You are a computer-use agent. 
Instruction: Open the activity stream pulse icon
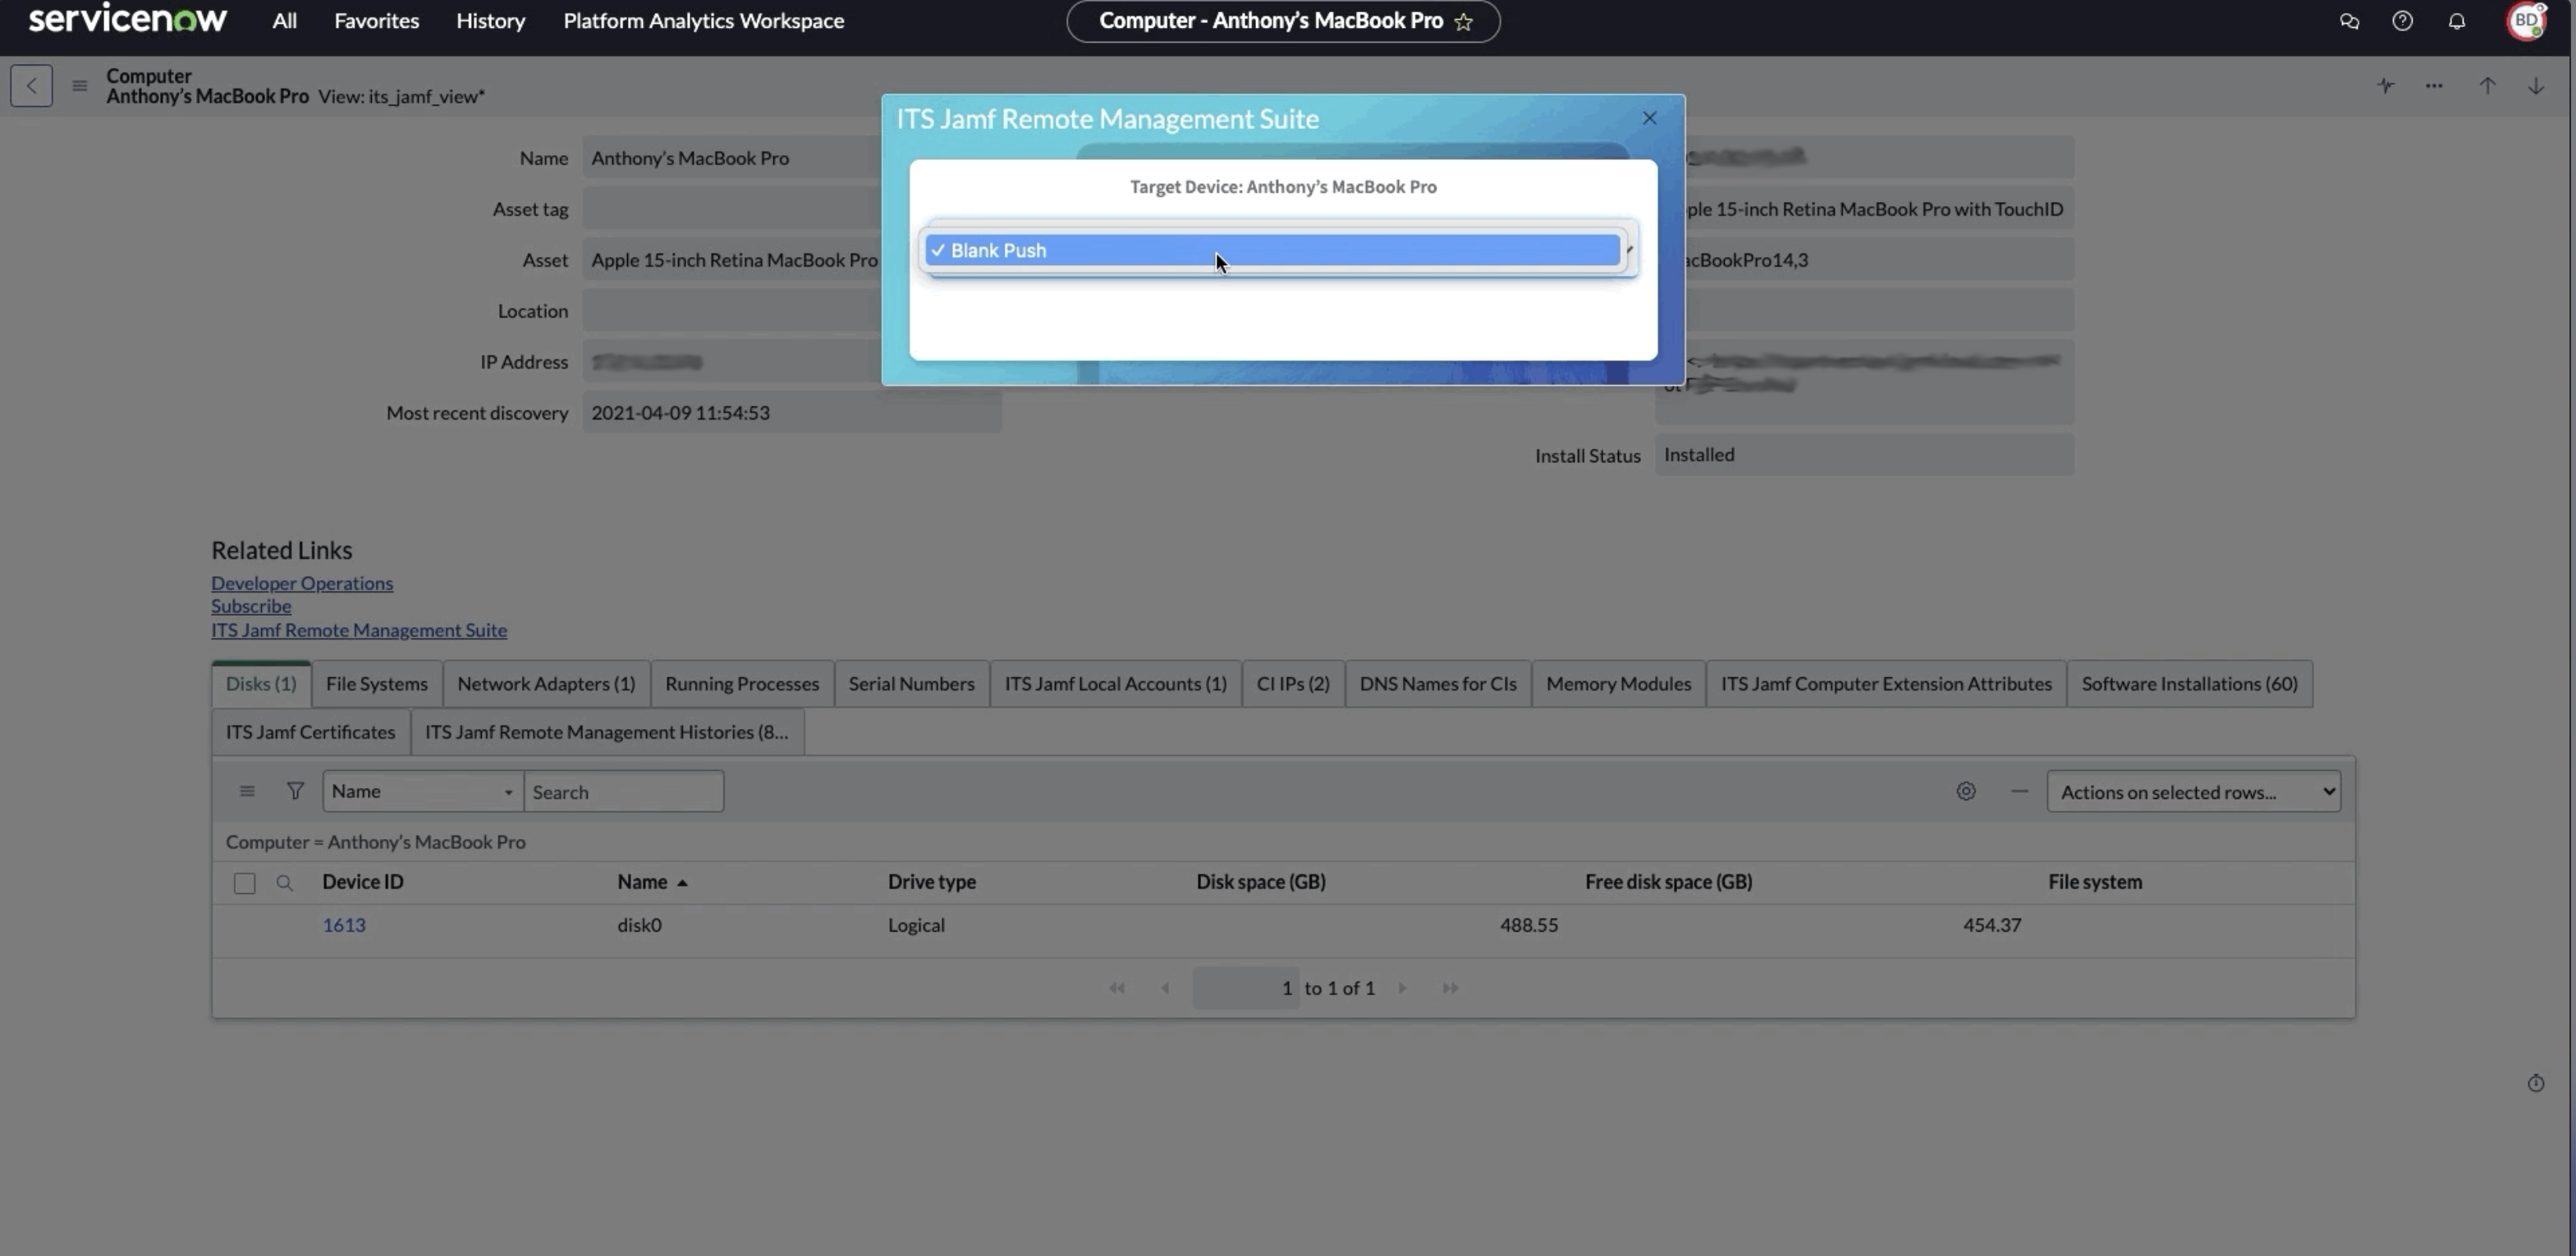tap(2386, 86)
